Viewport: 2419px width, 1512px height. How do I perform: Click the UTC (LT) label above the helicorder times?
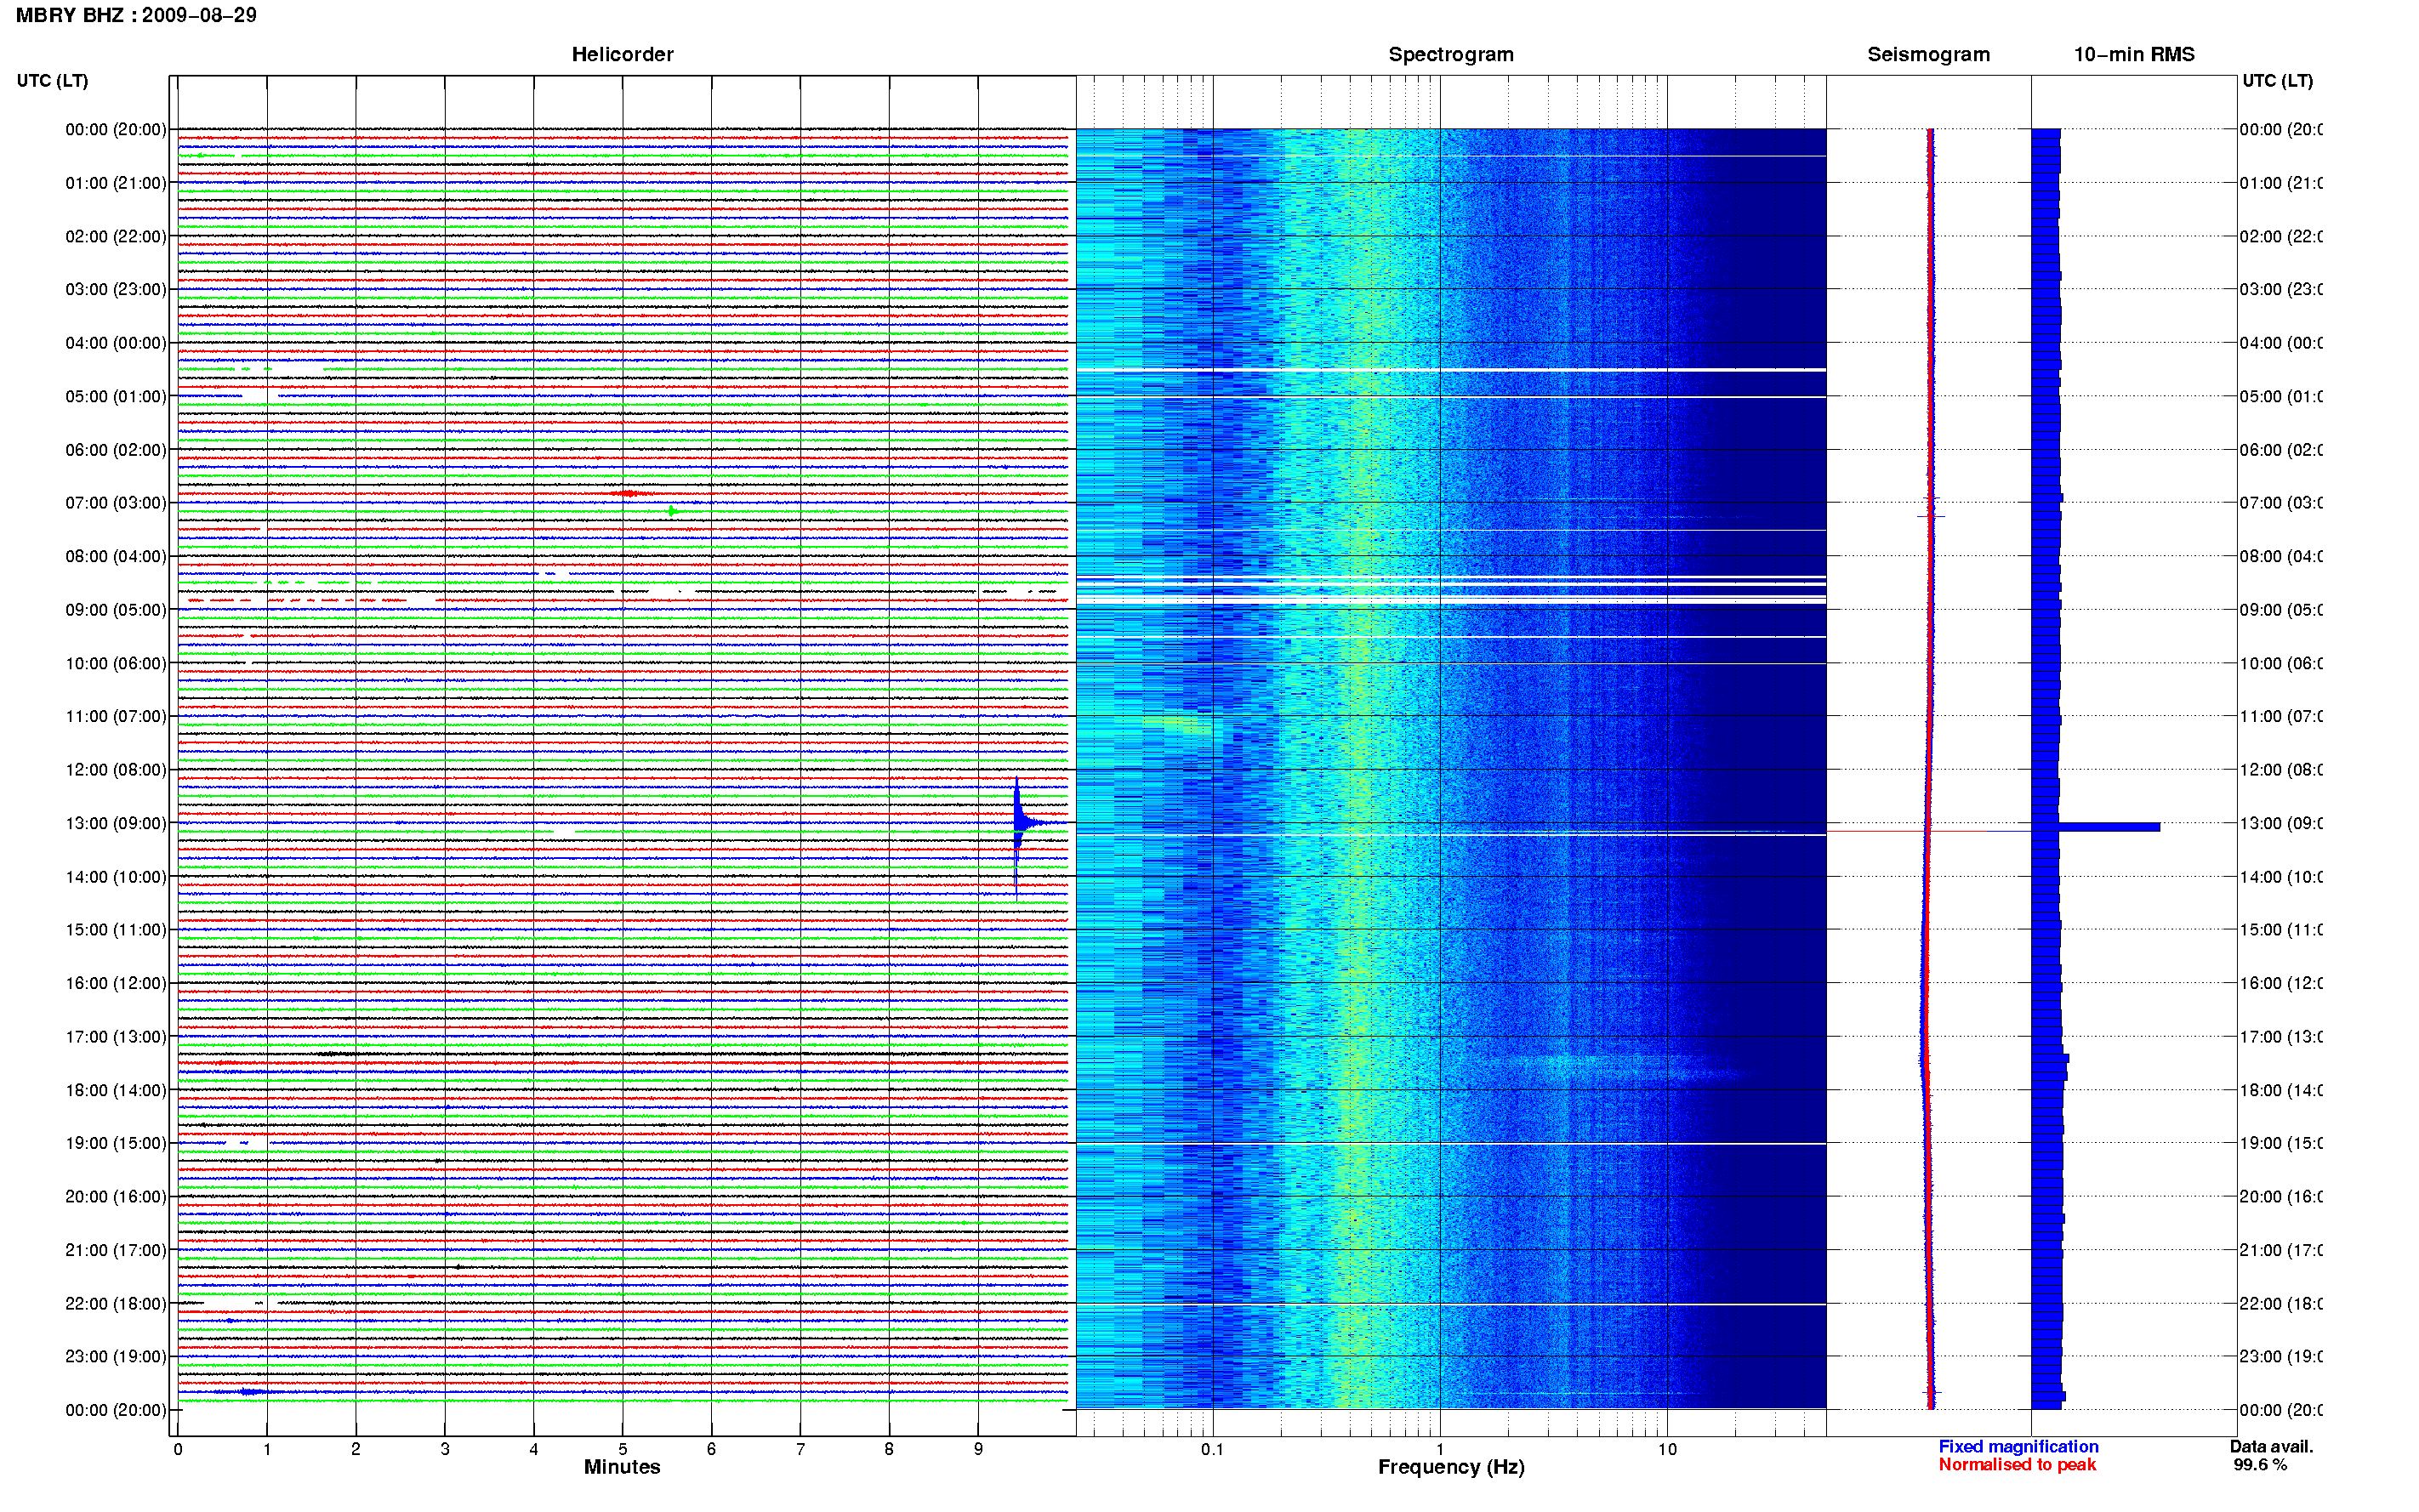[52, 81]
